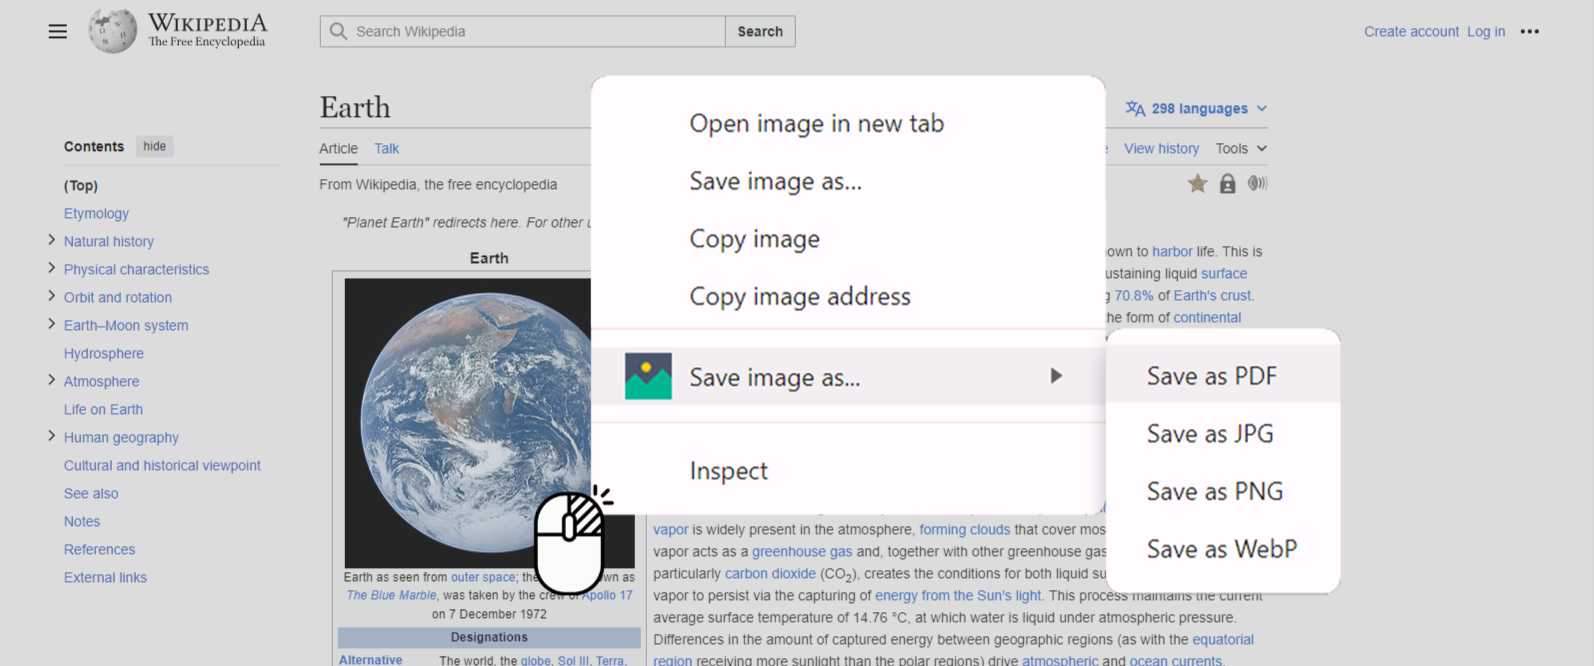Open the Create account link
The width and height of the screenshot is (1594, 666).
pos(1411,31)
